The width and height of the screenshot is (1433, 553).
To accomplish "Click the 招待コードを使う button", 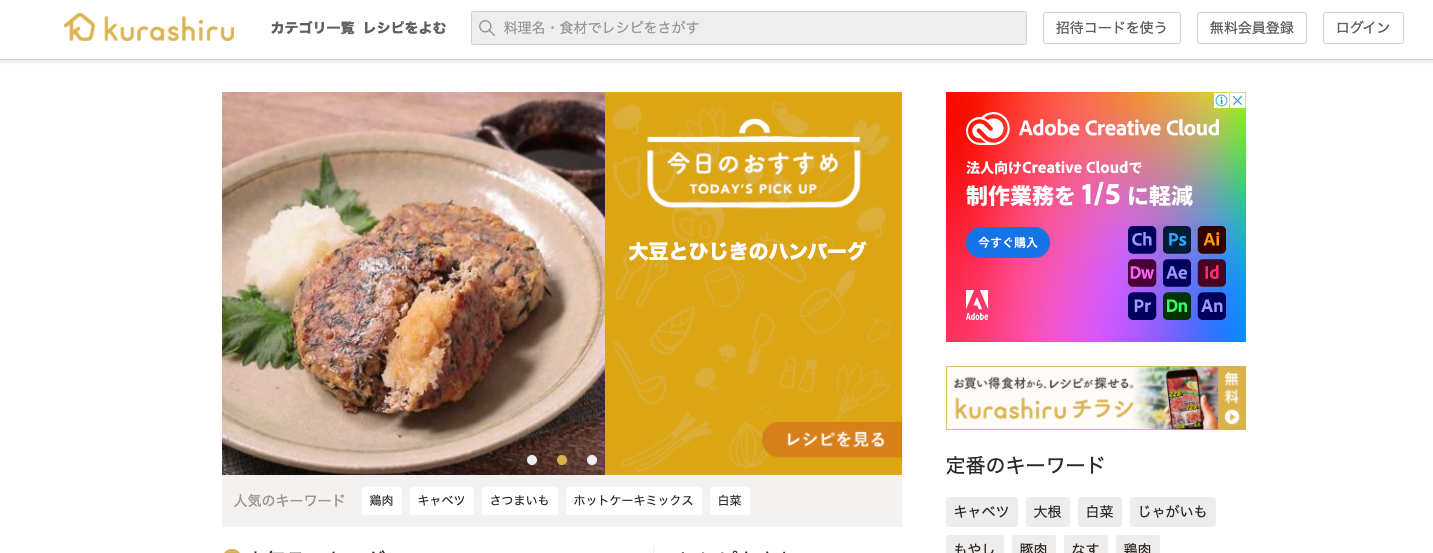I will pyautogui.click(x=1112, y=28).
